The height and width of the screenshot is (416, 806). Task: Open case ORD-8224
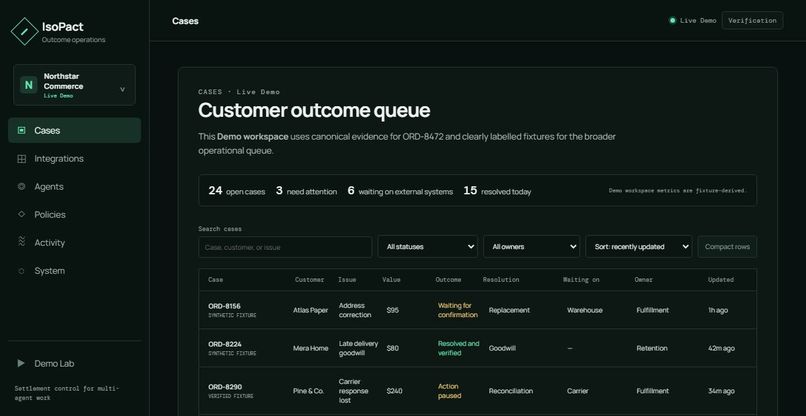(x=225, y=344)
